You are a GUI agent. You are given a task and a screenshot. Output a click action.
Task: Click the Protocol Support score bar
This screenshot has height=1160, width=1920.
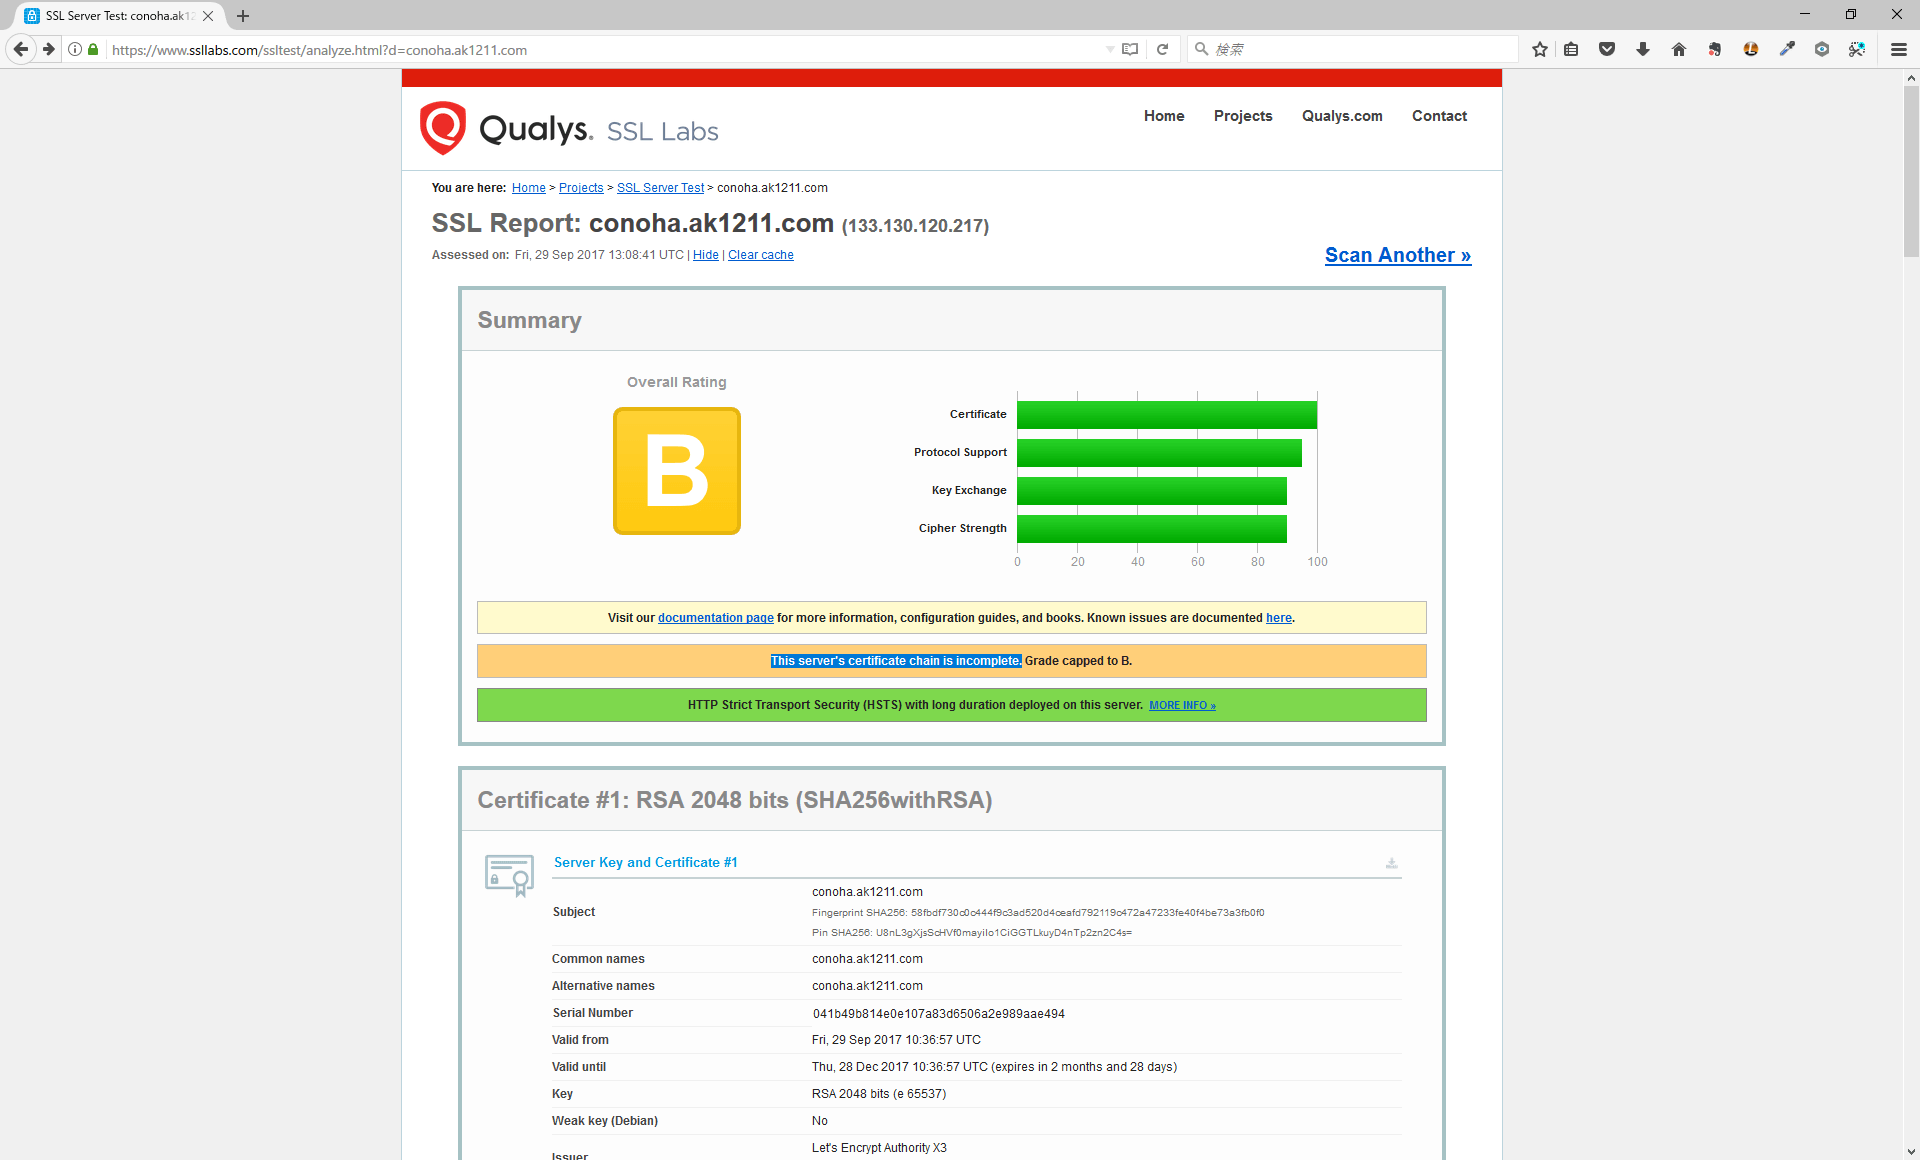coord(1160,452)
